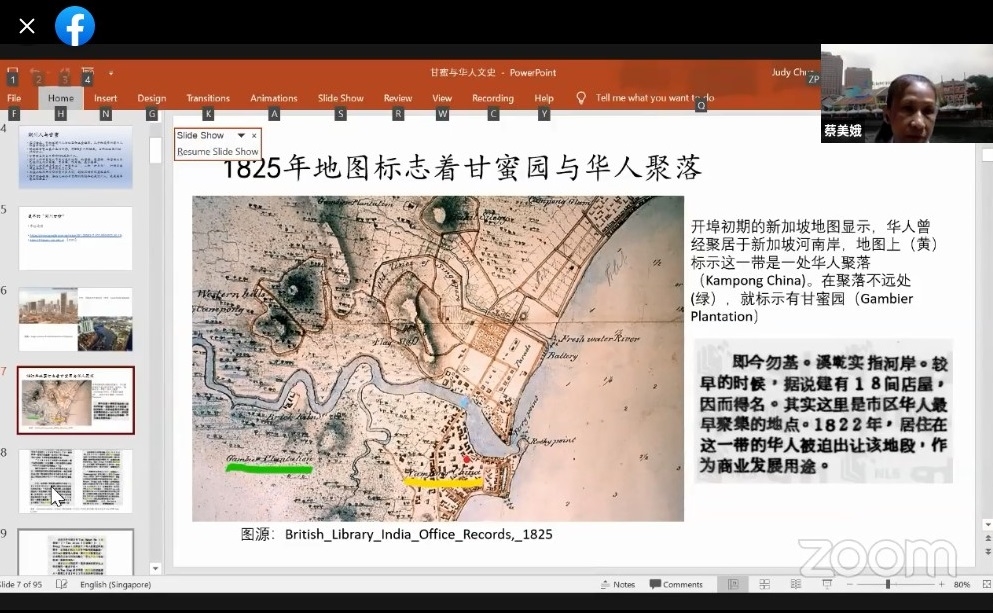
Task: Click zoom in plus button
Action: coord(942,585)
